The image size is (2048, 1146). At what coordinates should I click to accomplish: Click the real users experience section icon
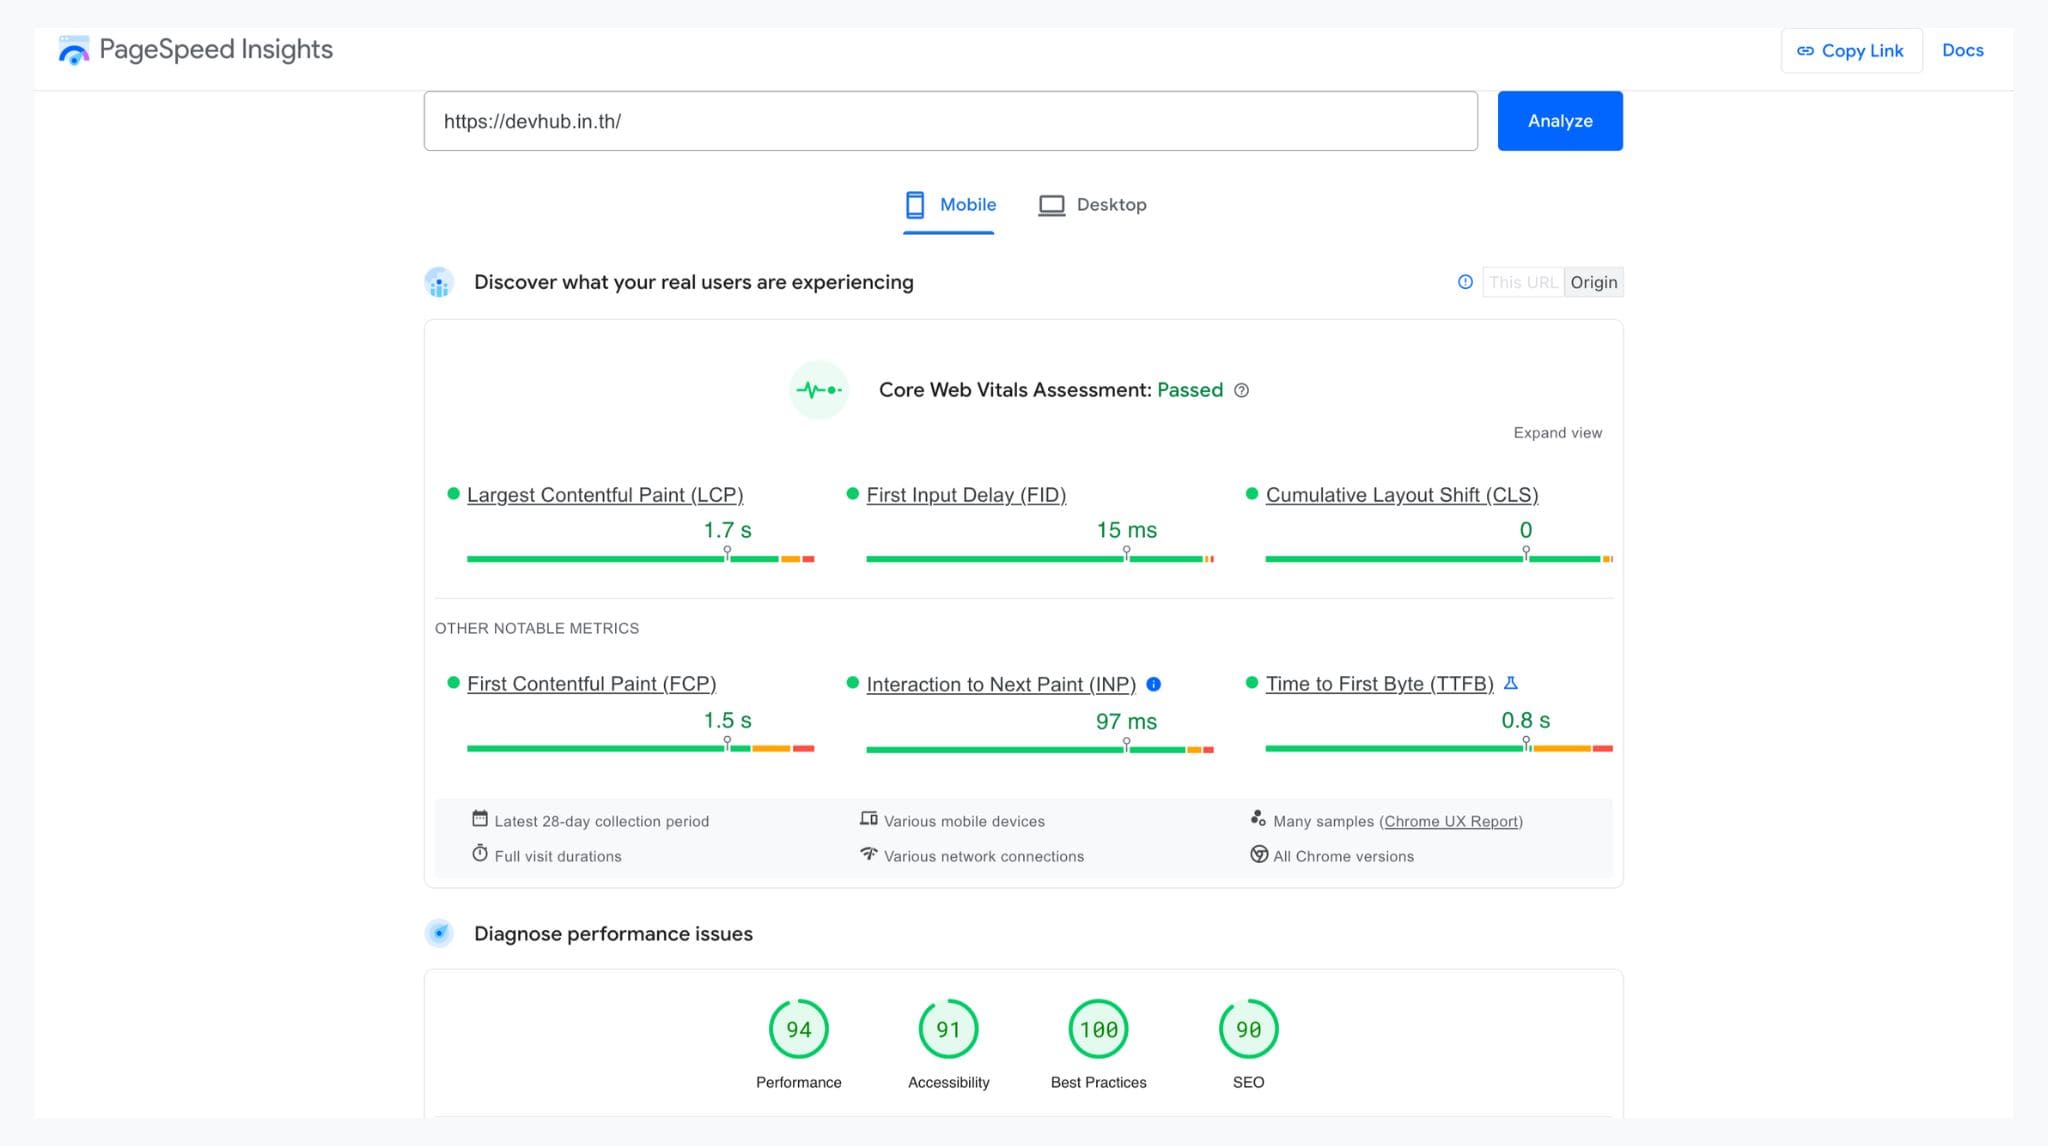(439, 283)
